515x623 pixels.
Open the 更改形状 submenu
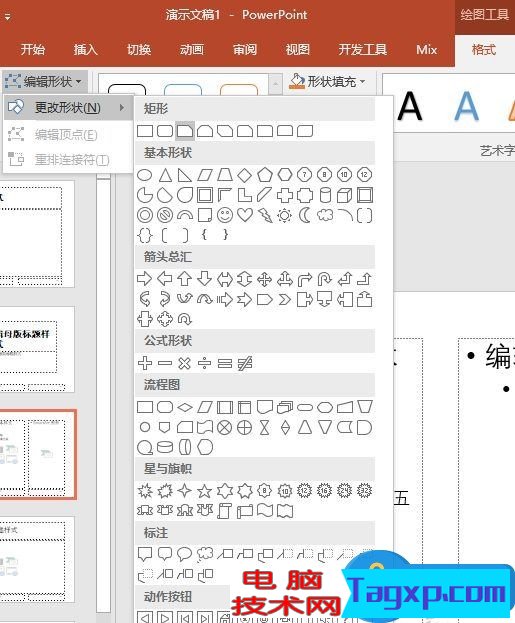point(68,108)
